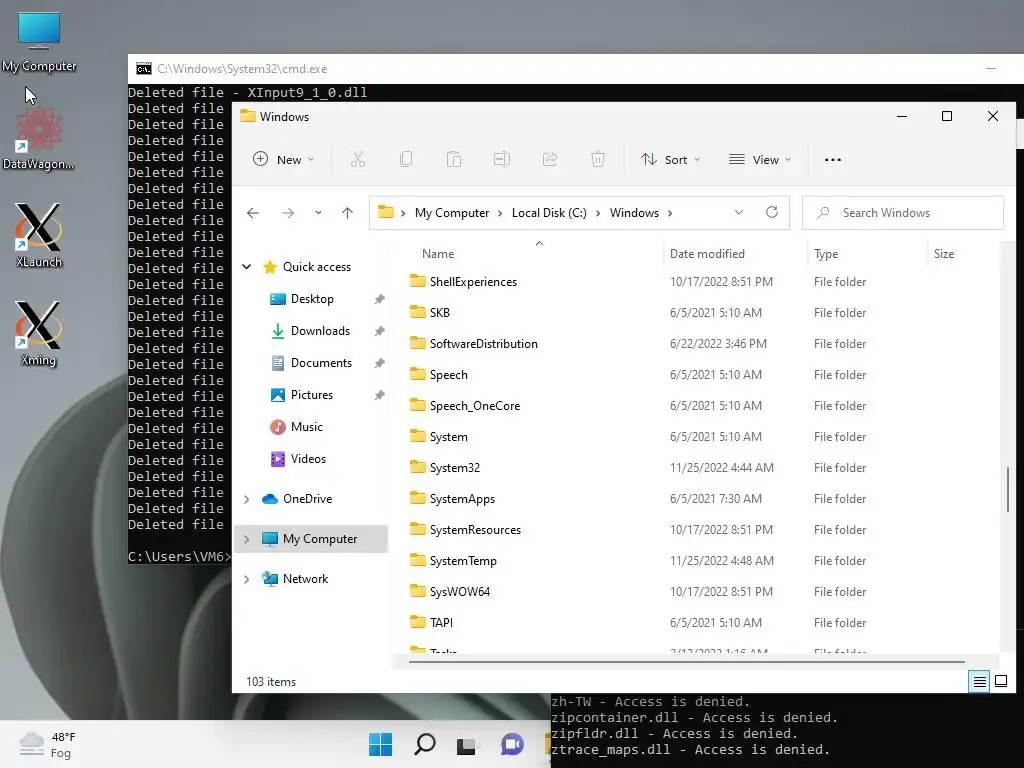Open the Chat icon on taskbar
The width and height of the screenshot is (1024, 768).
512,744
